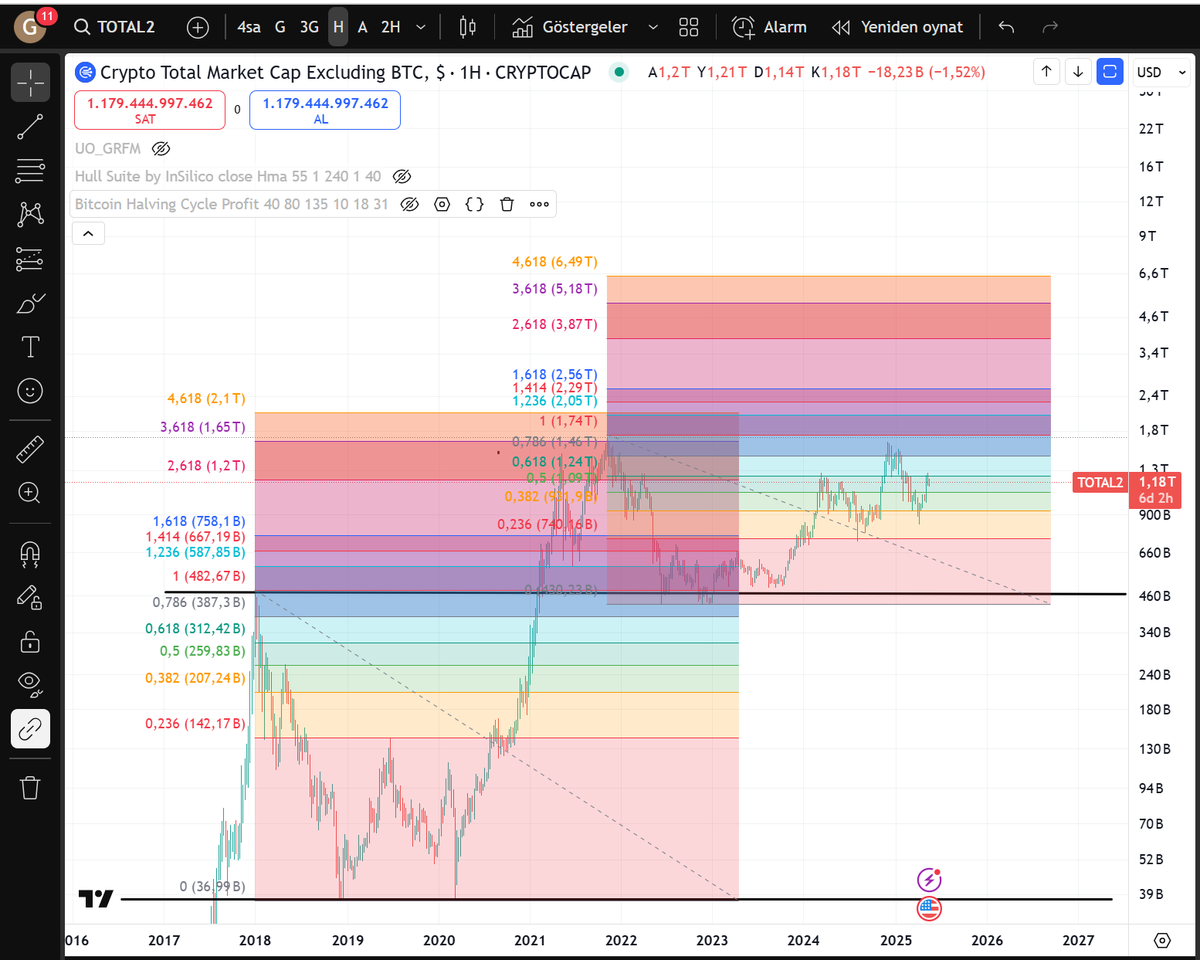Open the layout templates grid icon
Viewport: 1200px width, 960px height.
click(688, 27)
